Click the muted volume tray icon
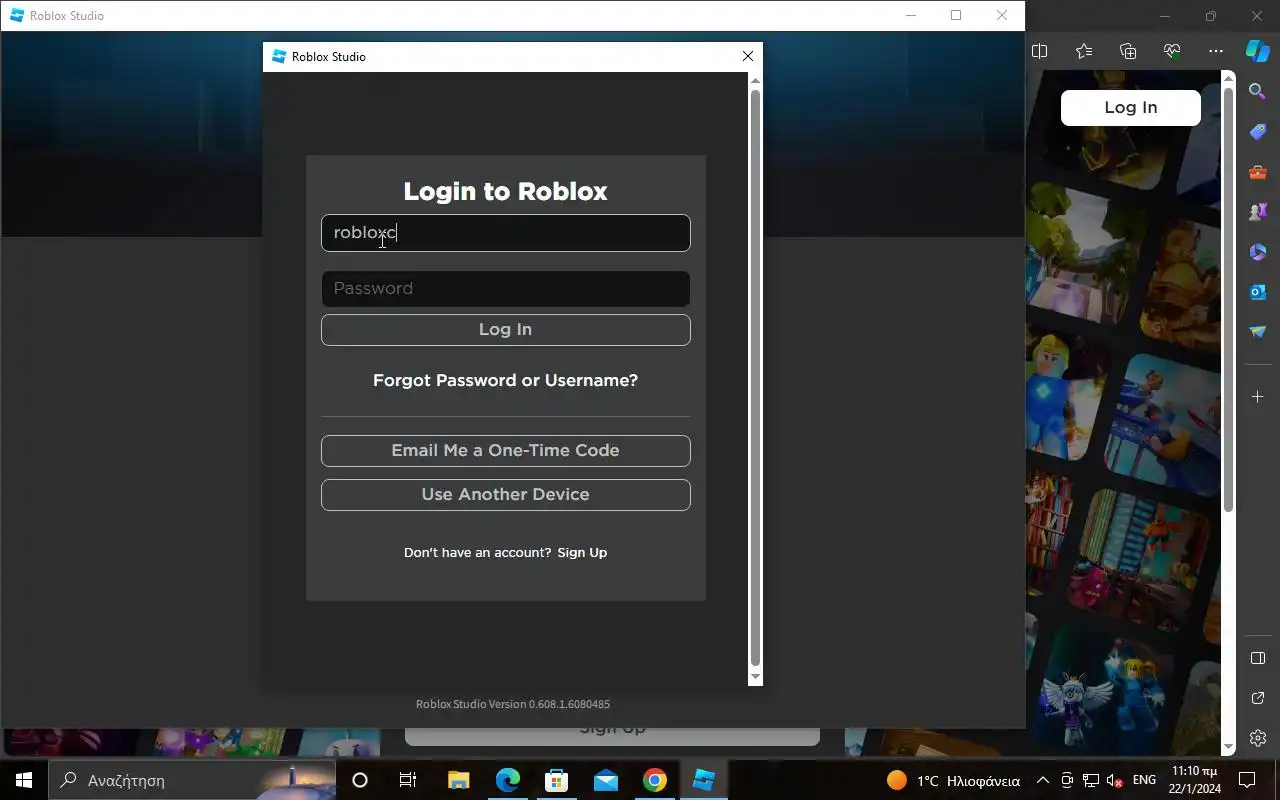This screenshot has width=1280, height=800. pos(1115,780)
